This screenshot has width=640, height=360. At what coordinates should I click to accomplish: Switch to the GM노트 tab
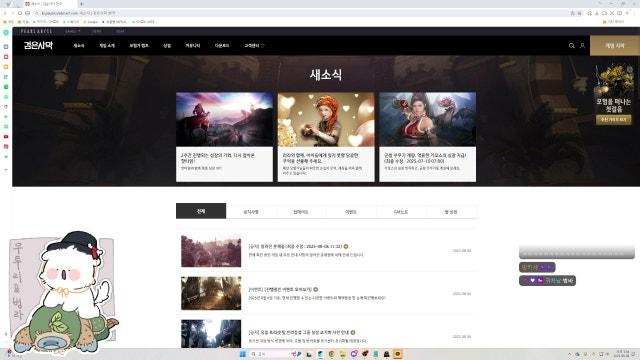point(401,212)
